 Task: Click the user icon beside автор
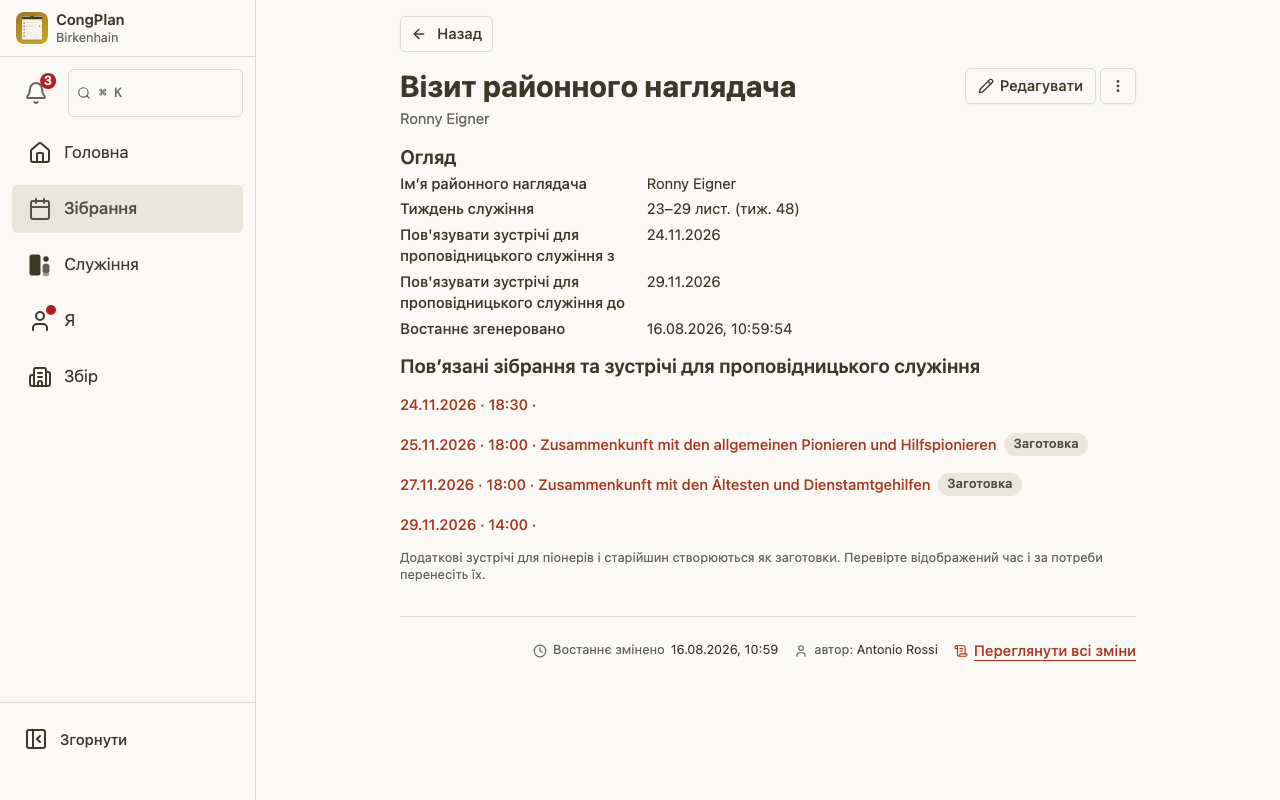801,651
